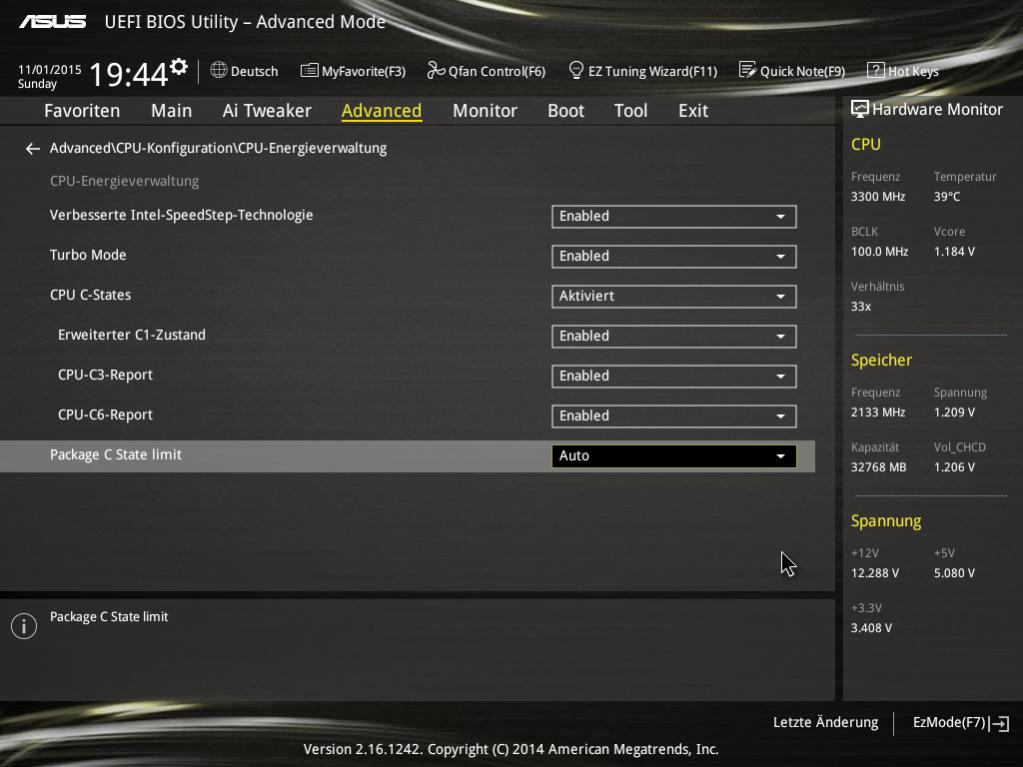Image resolution: width=1023 pixels, height=767 pixels.
Task: Click the Verhältnis value 33x
Action: [x=861, y=306]
